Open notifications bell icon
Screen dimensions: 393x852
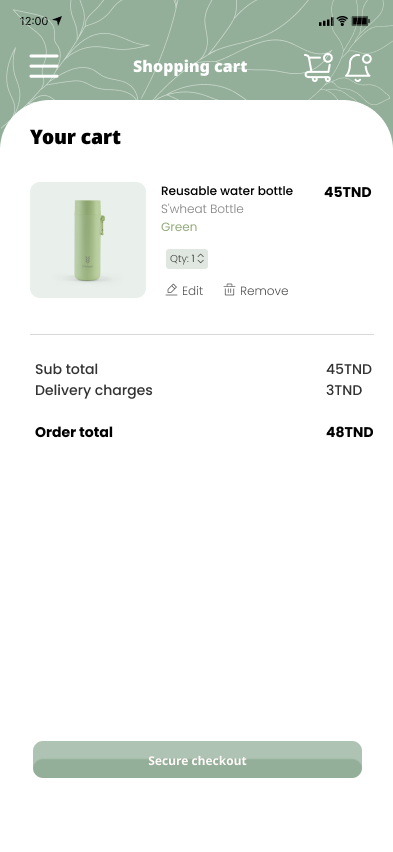point(358,68)
